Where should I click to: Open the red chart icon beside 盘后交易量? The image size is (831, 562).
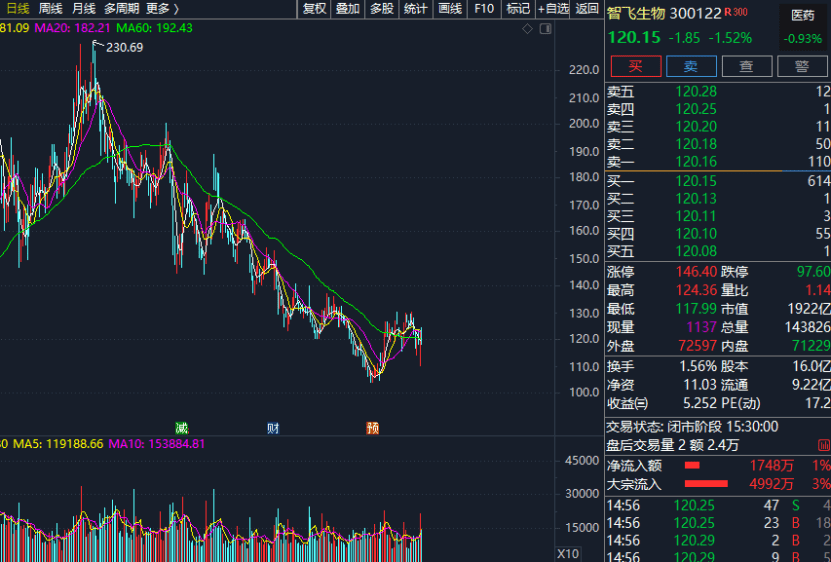824,445
